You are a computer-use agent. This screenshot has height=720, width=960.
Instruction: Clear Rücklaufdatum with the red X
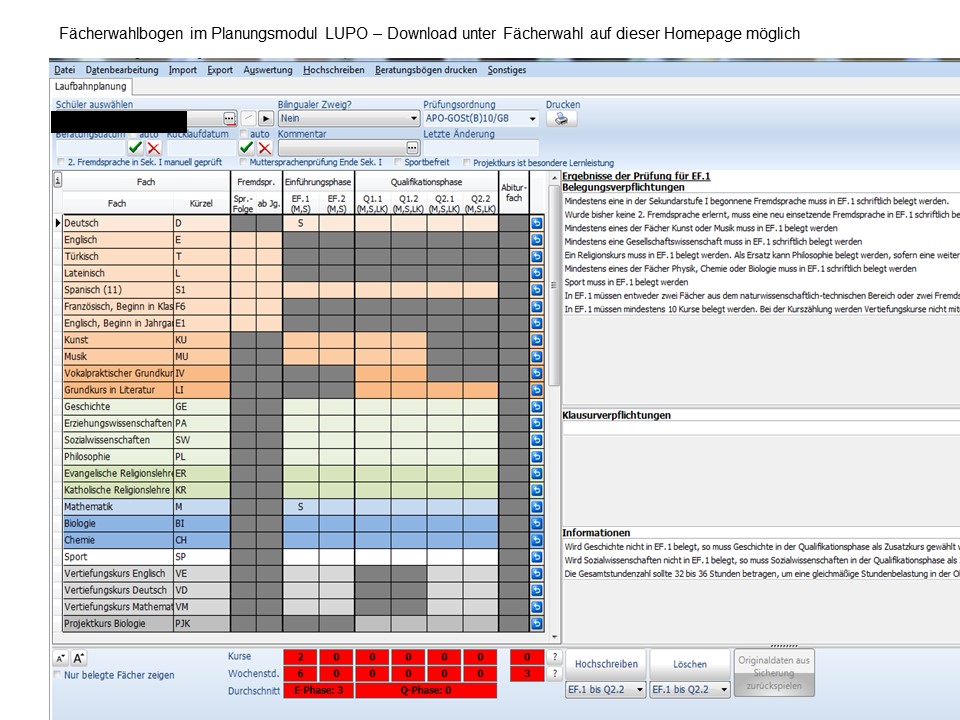pos(264,148)
